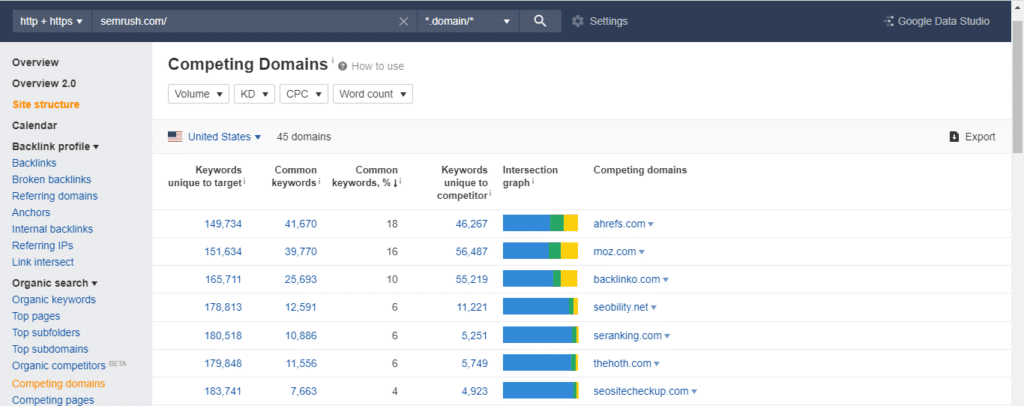The width and height of the screenshot is (1024, 406).
Task: Open the http + https protocol dropdown
Action: 52,21
